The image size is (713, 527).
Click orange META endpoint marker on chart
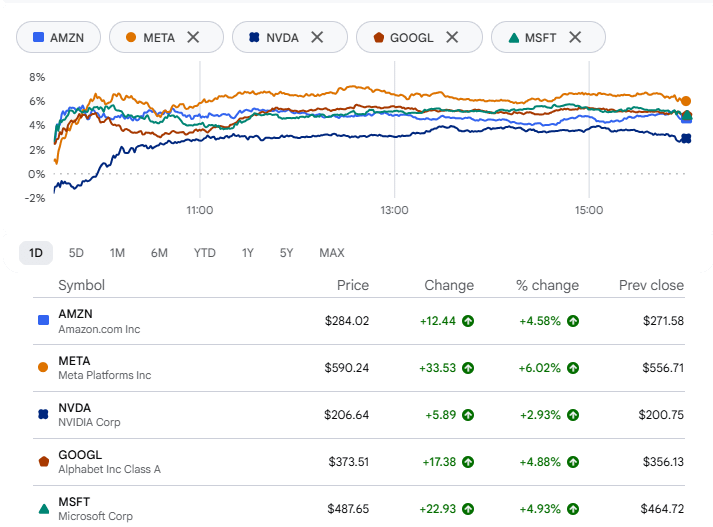[x=686, y=101]
